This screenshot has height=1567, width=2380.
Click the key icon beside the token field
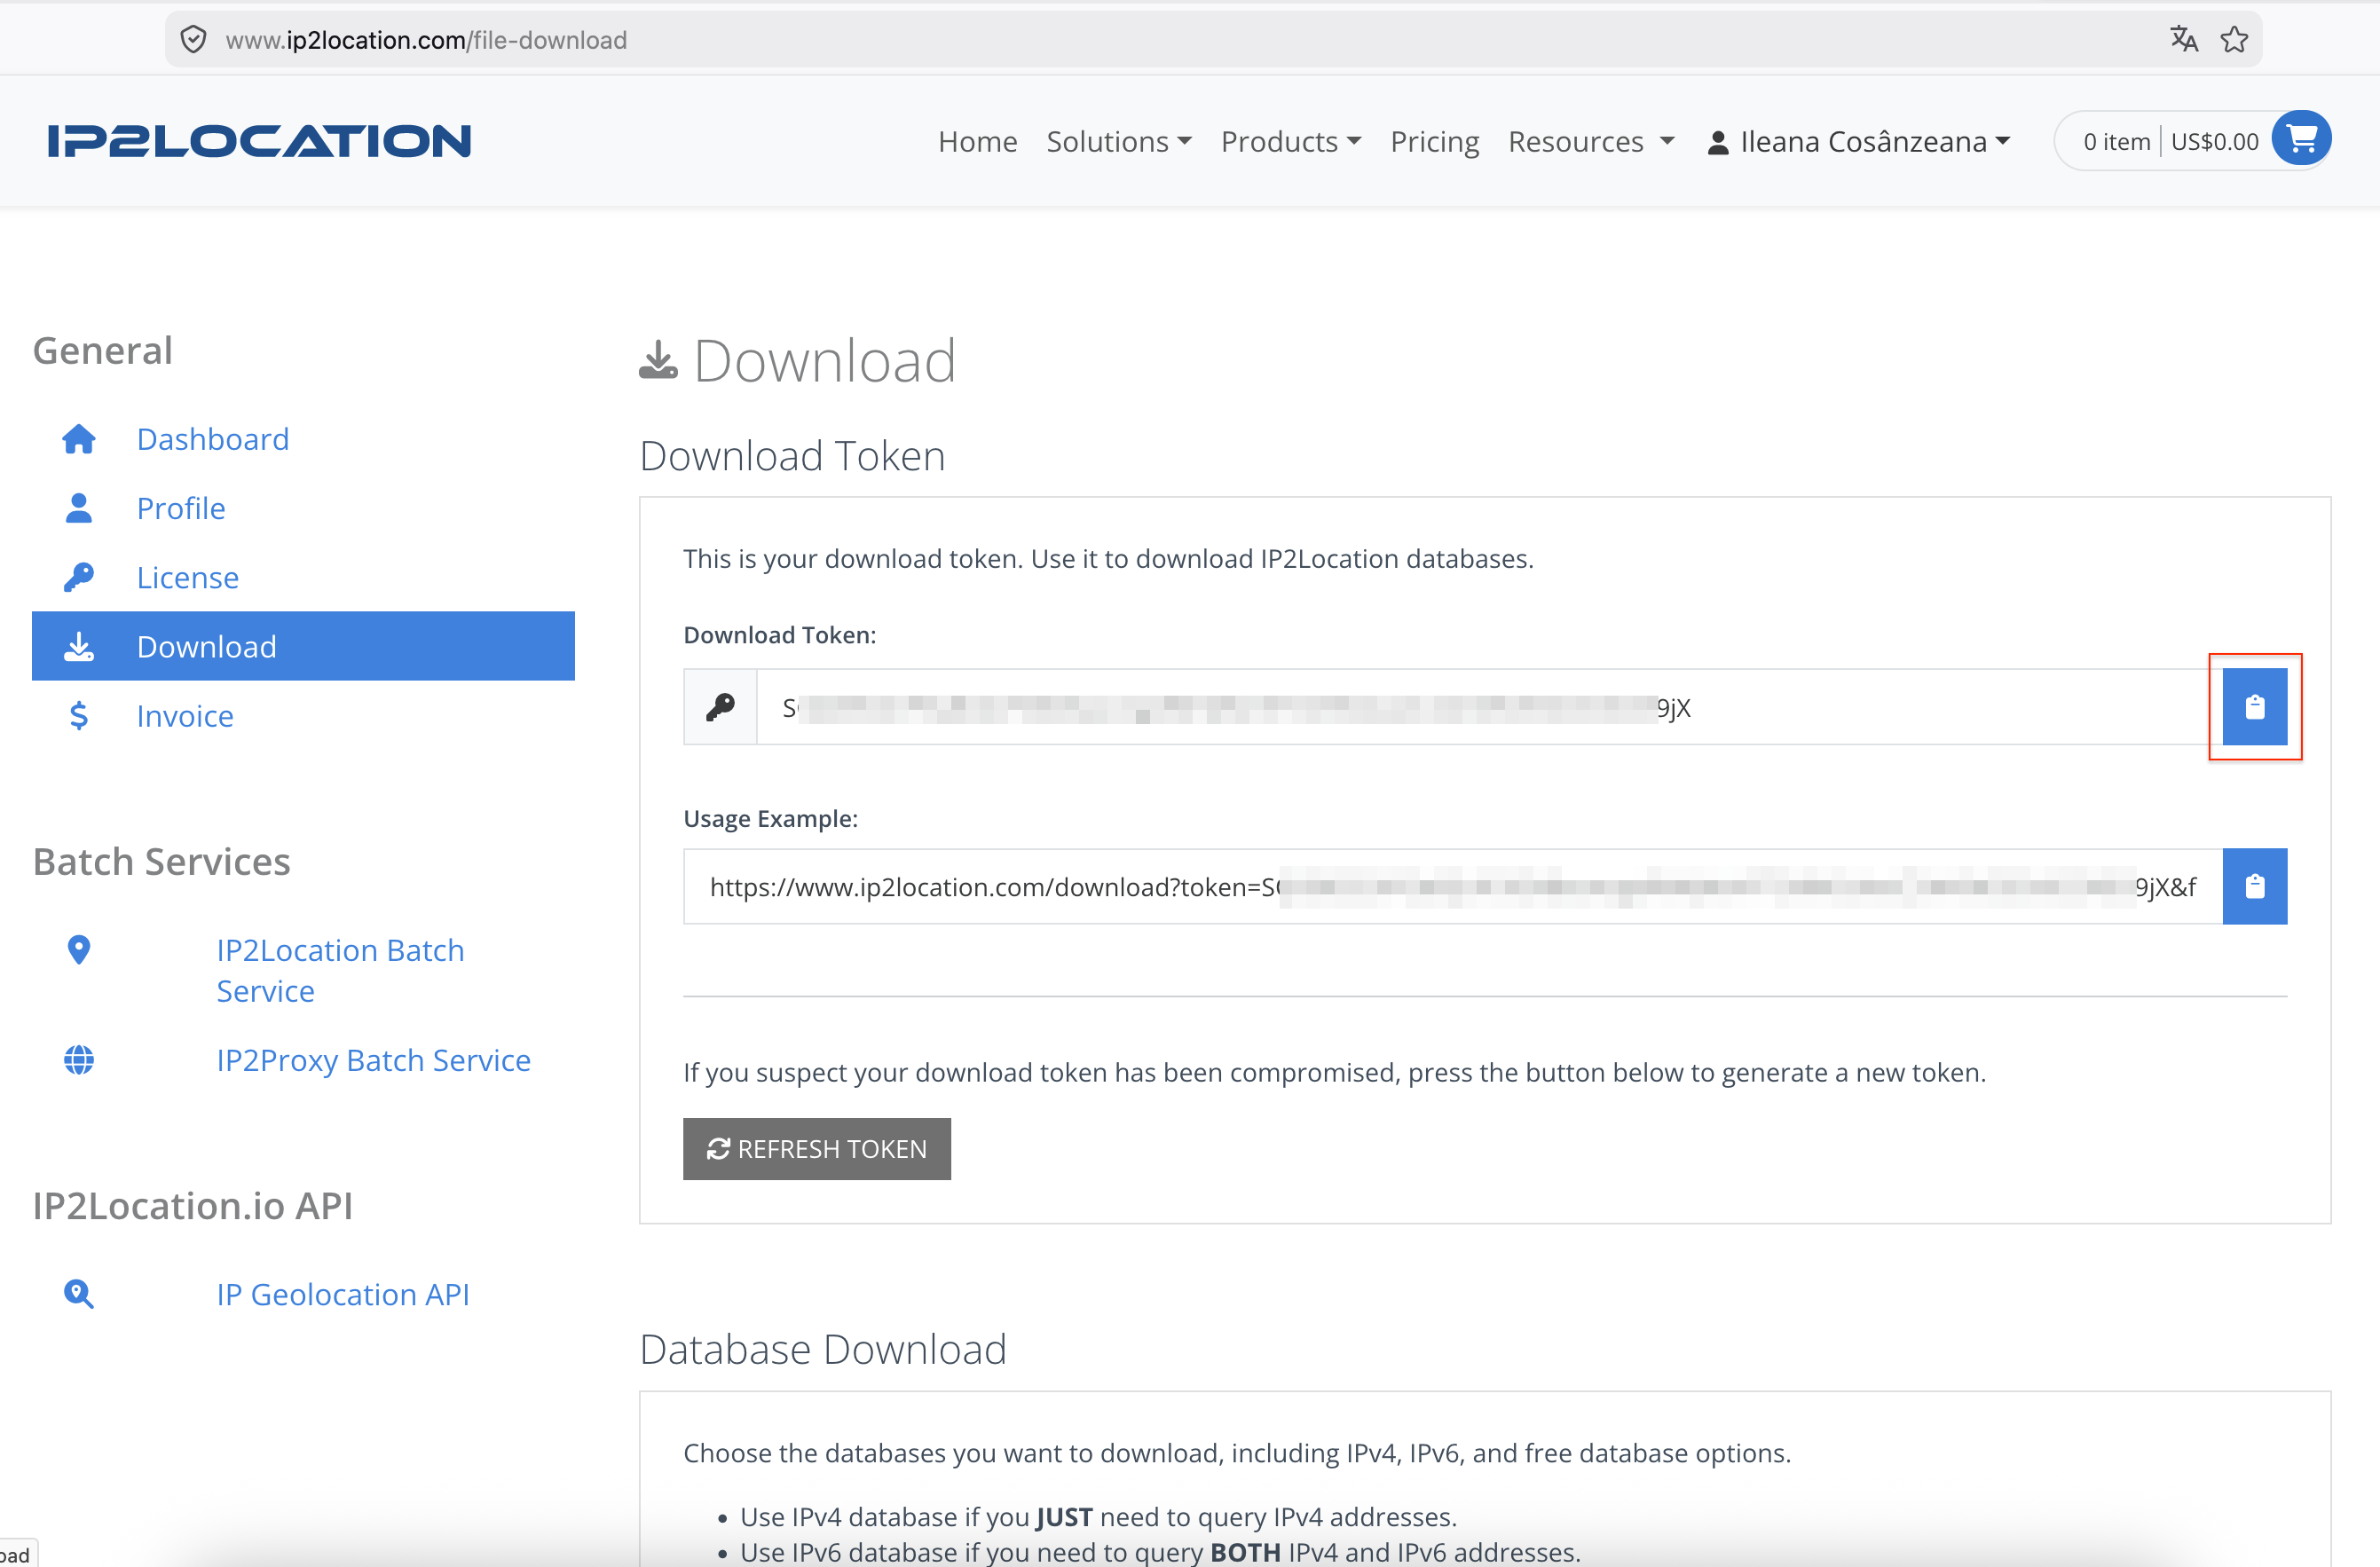click(720, 707)
